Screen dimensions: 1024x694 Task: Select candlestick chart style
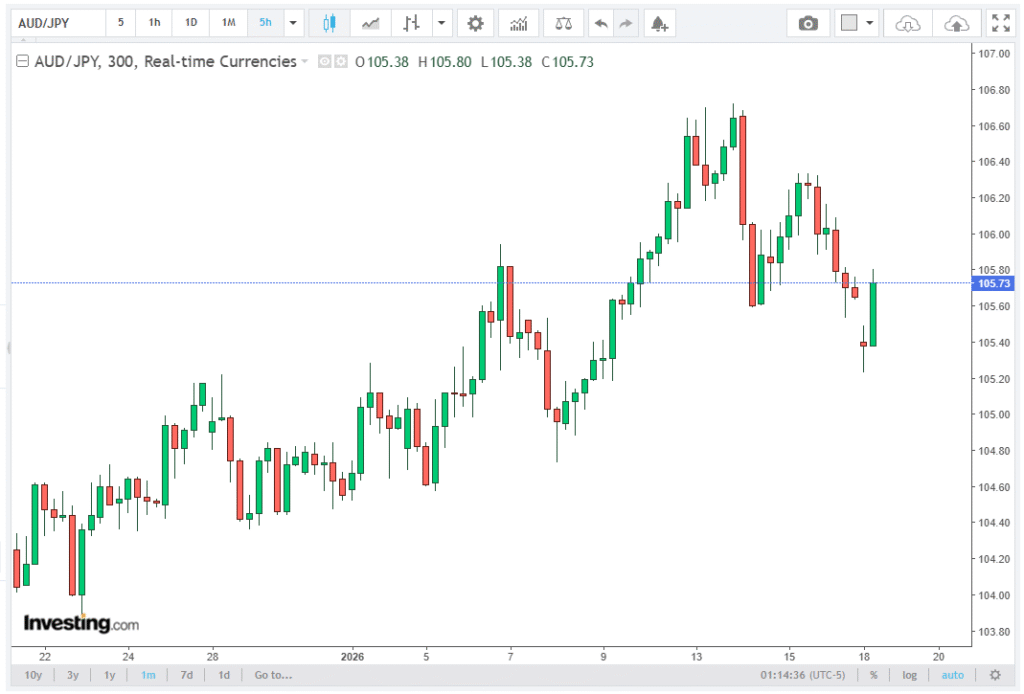click(x=329, y=23)
